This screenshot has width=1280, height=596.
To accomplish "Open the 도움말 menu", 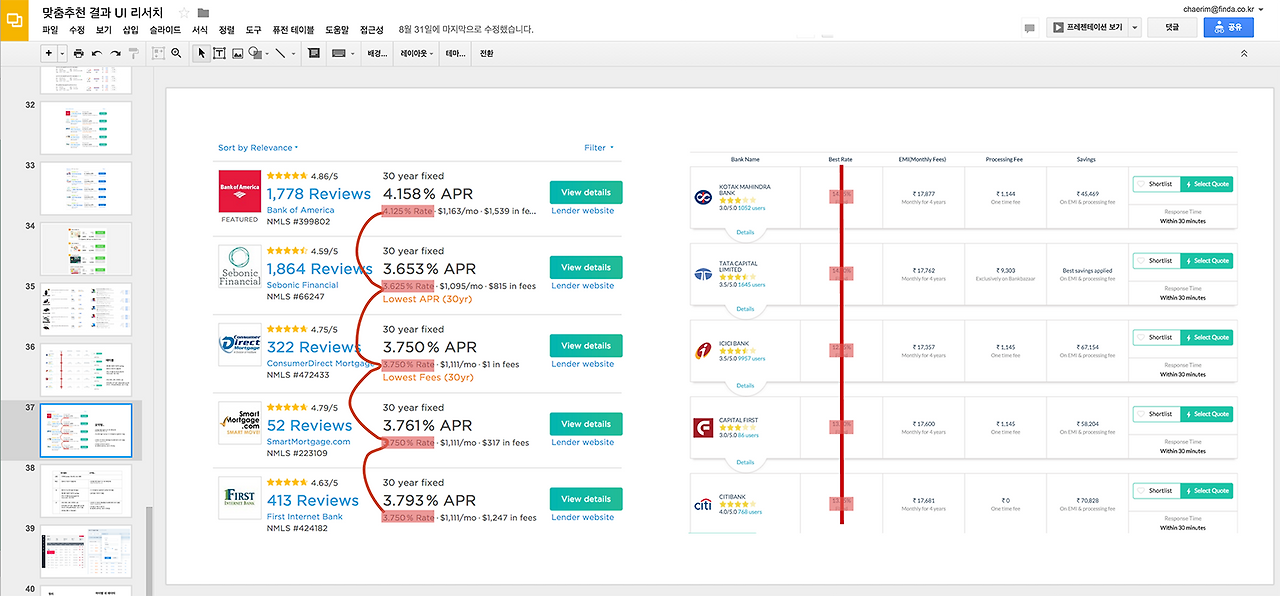I will coord(338,30).
